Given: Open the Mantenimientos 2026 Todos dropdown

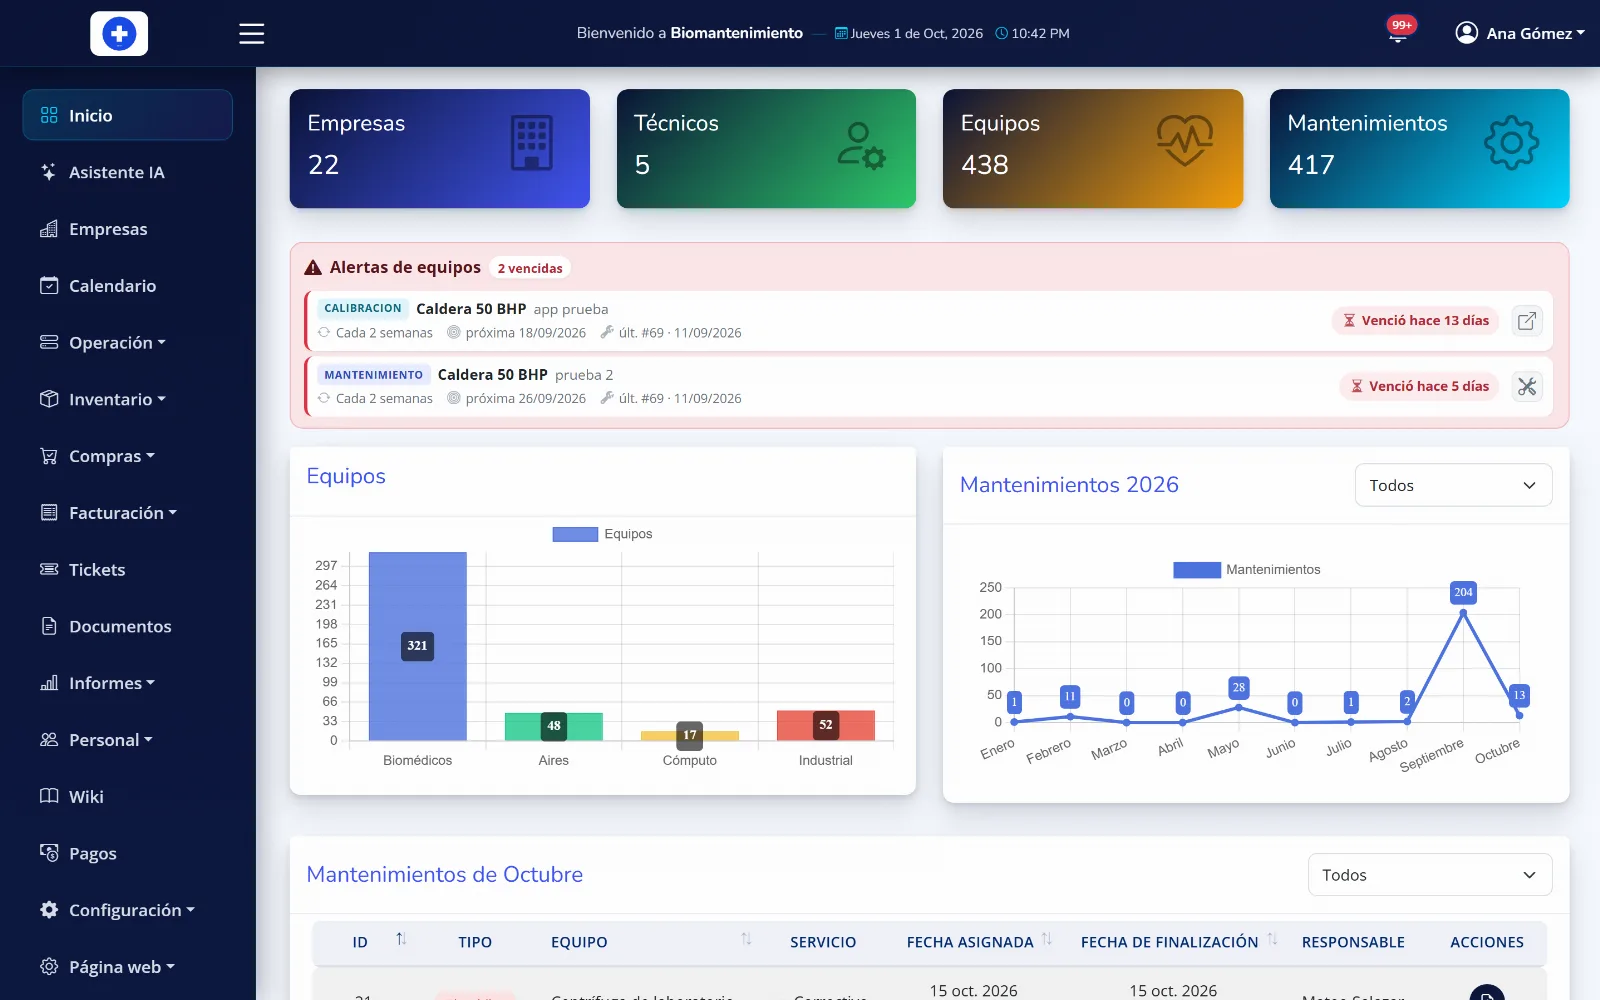Looking at the screenshot, I should [x=1453, y=485].
